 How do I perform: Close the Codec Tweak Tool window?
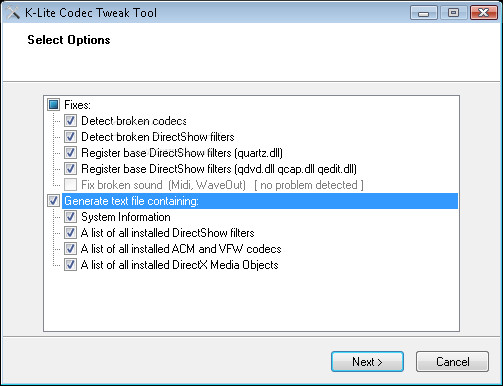484,13
